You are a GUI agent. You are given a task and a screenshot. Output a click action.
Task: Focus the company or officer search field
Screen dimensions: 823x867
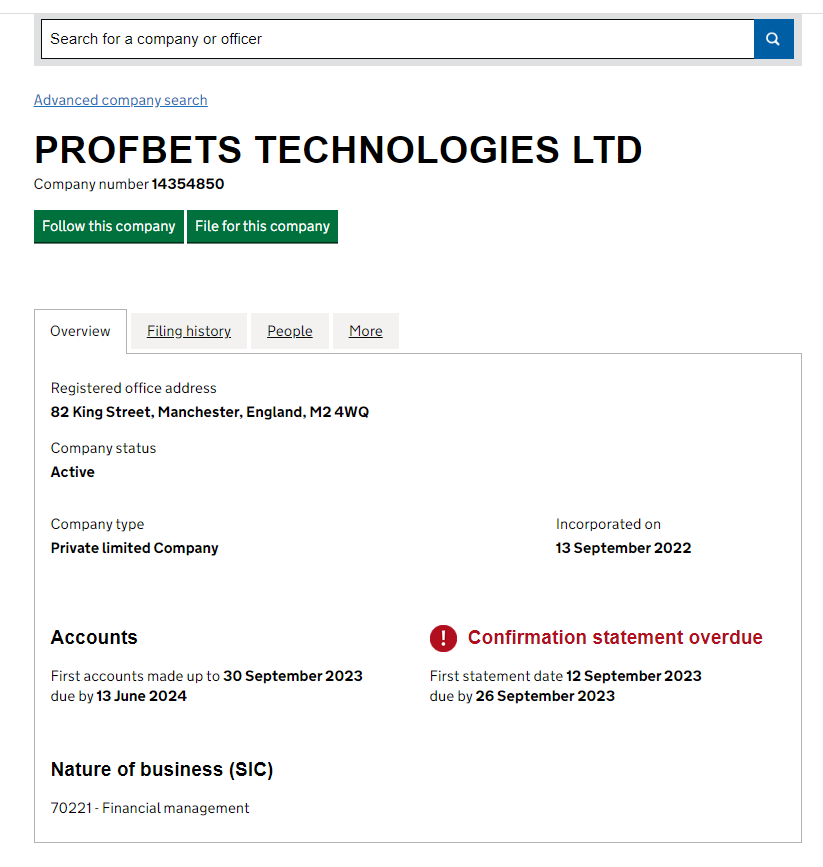(397, 39)
